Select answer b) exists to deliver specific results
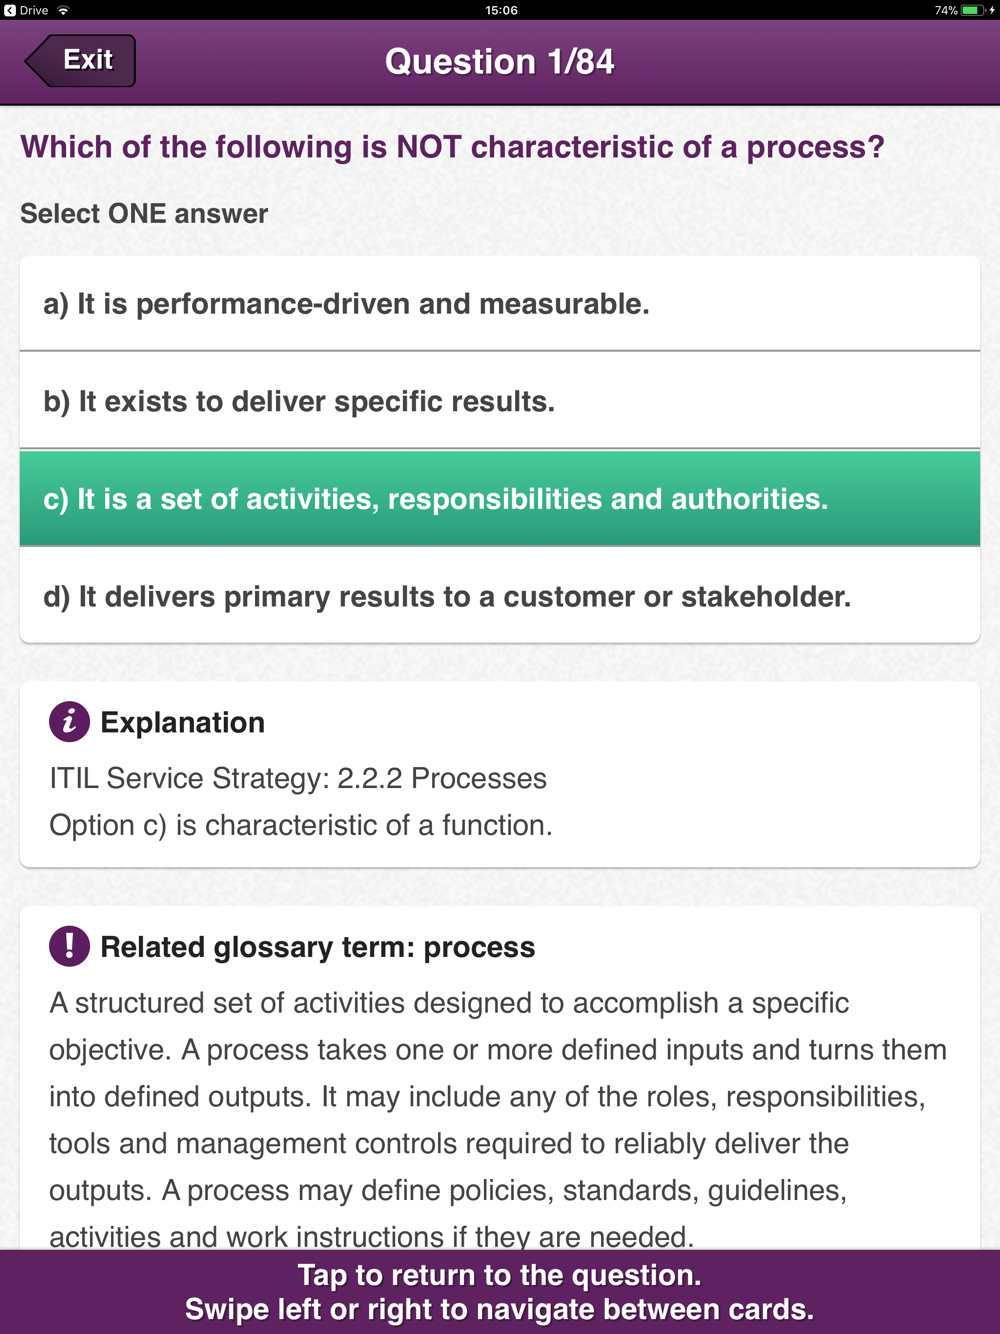Screen dimensions: 1000x1334 pyautogui.click(x=499, y=401)
